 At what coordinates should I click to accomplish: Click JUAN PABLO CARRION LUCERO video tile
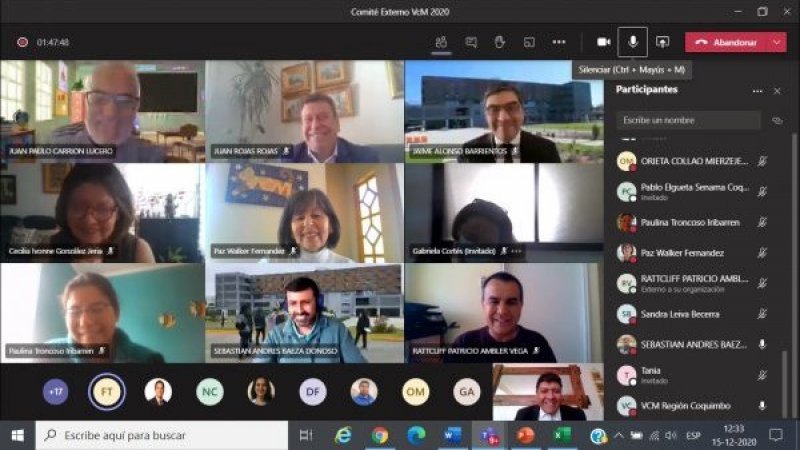pyautogui.click(x=103, y=111)
